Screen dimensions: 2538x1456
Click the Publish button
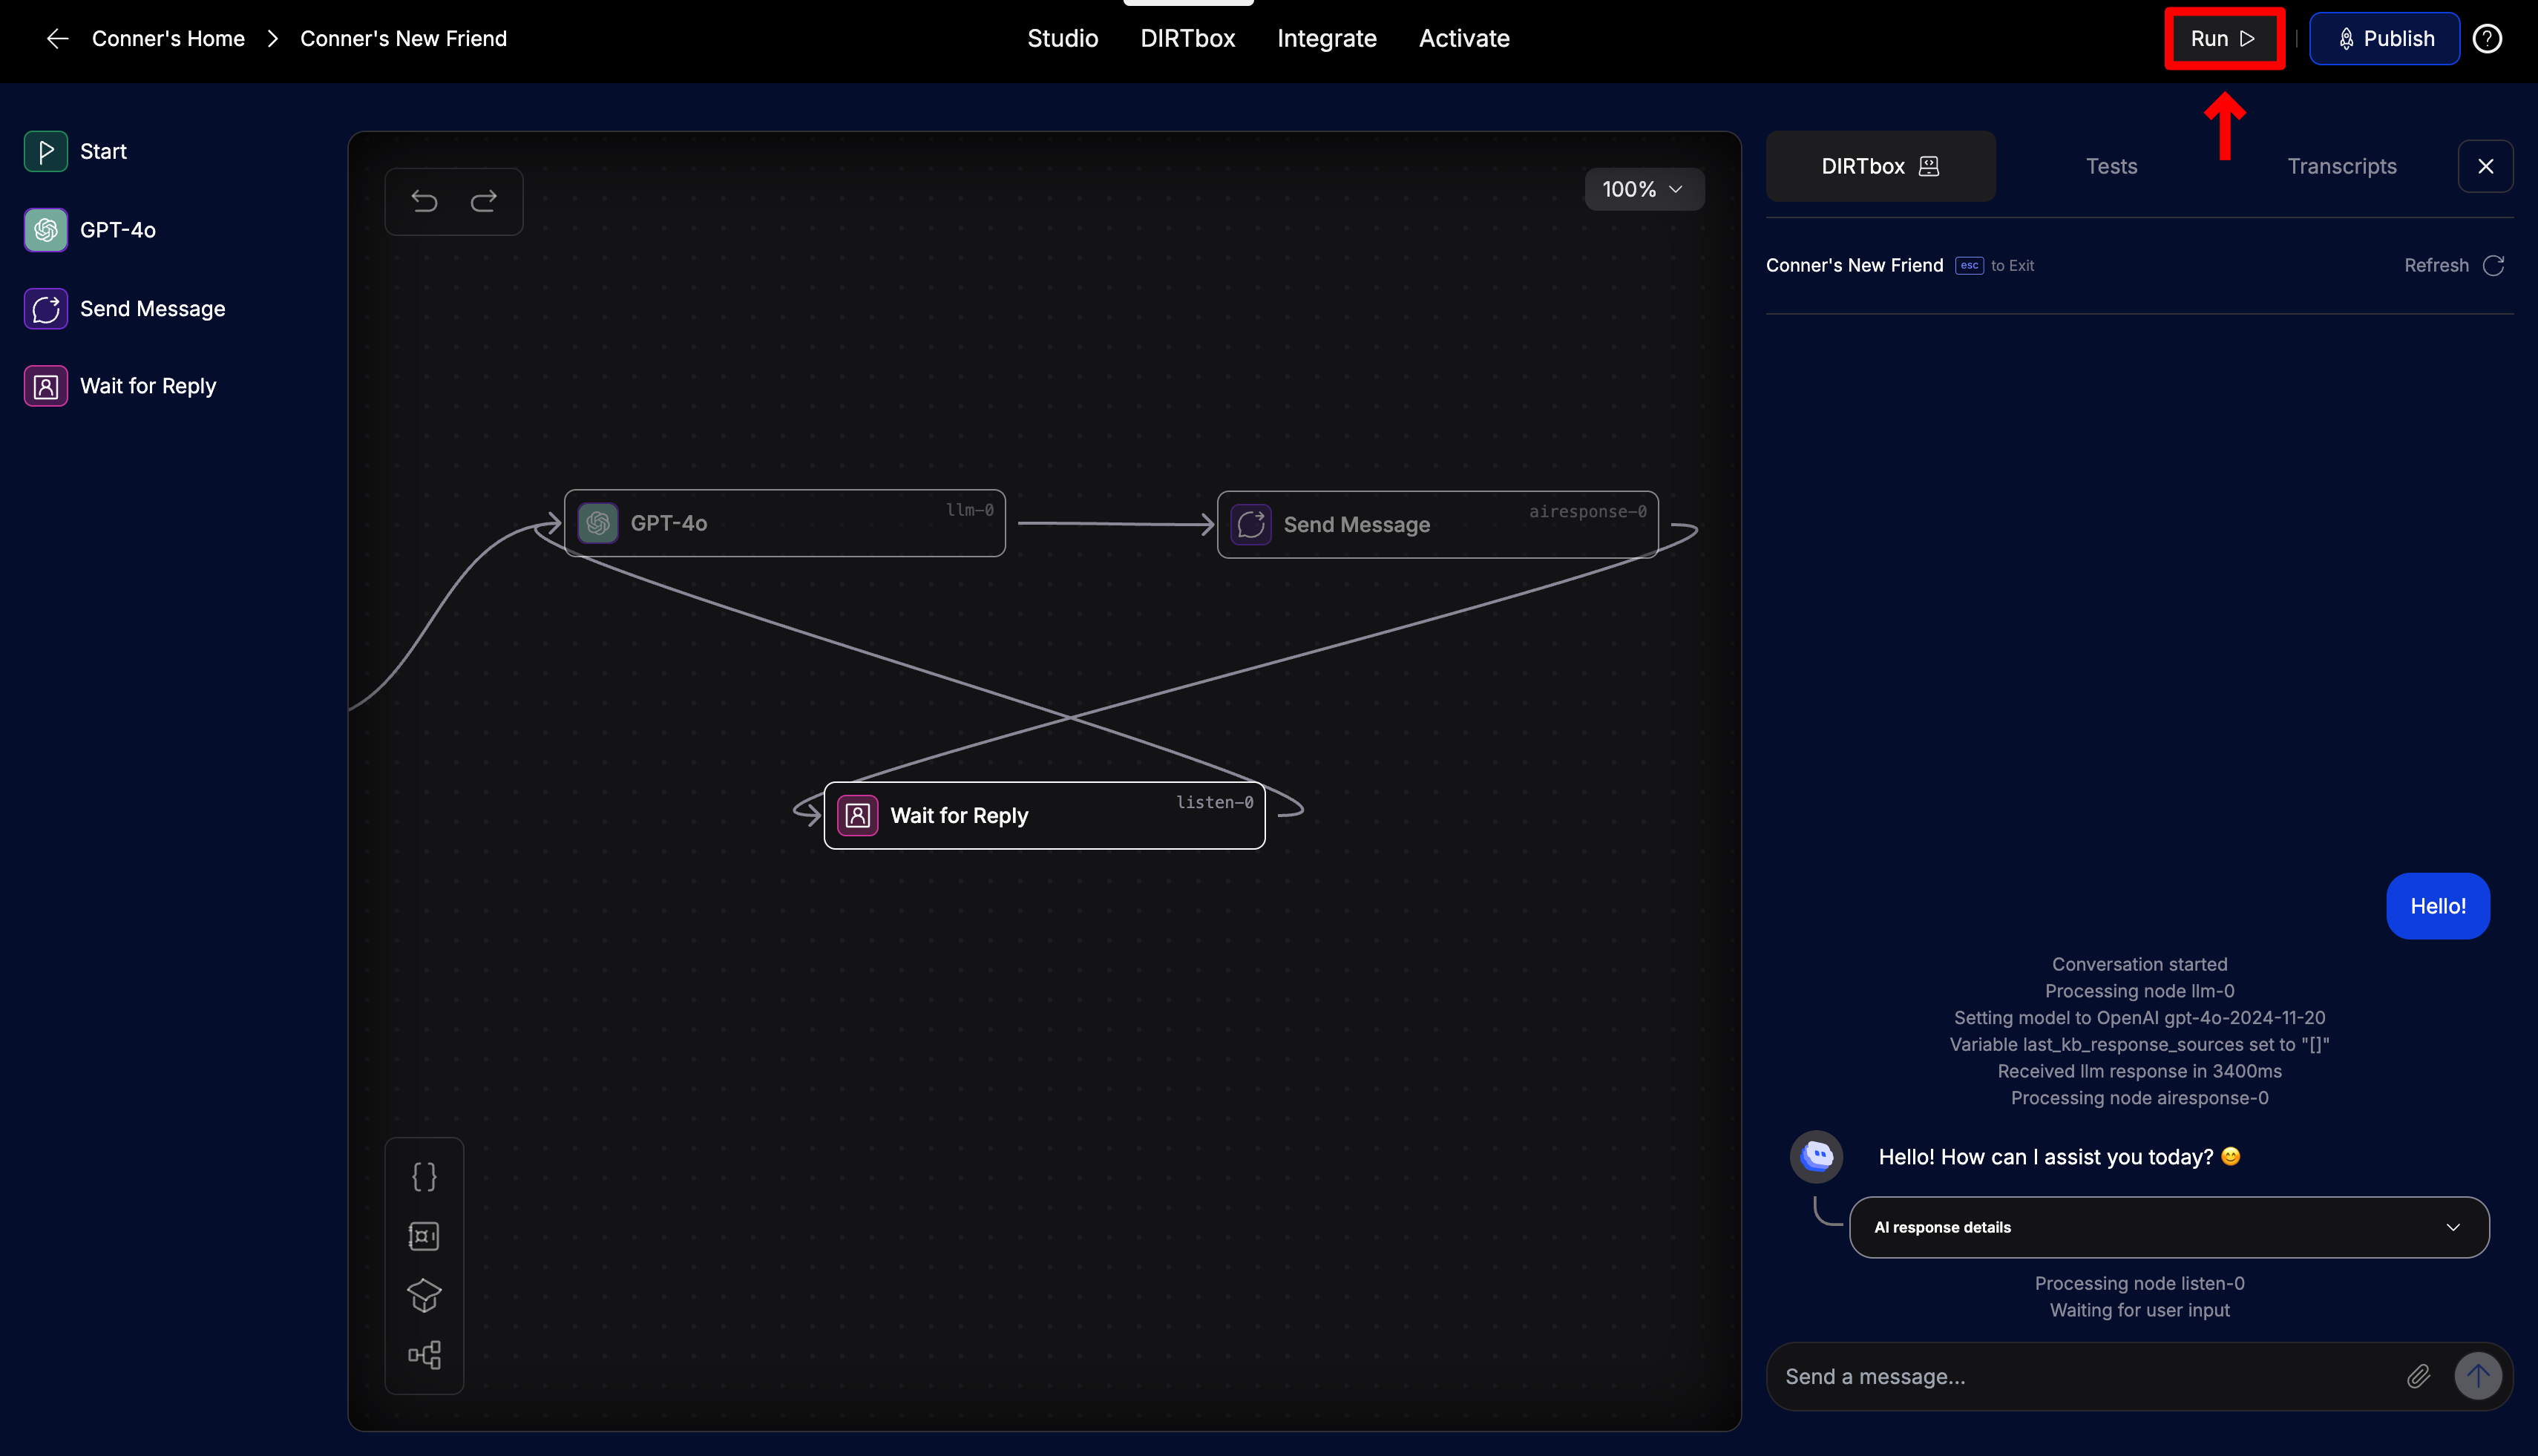pyautogui.click(x=2384, y=39)
